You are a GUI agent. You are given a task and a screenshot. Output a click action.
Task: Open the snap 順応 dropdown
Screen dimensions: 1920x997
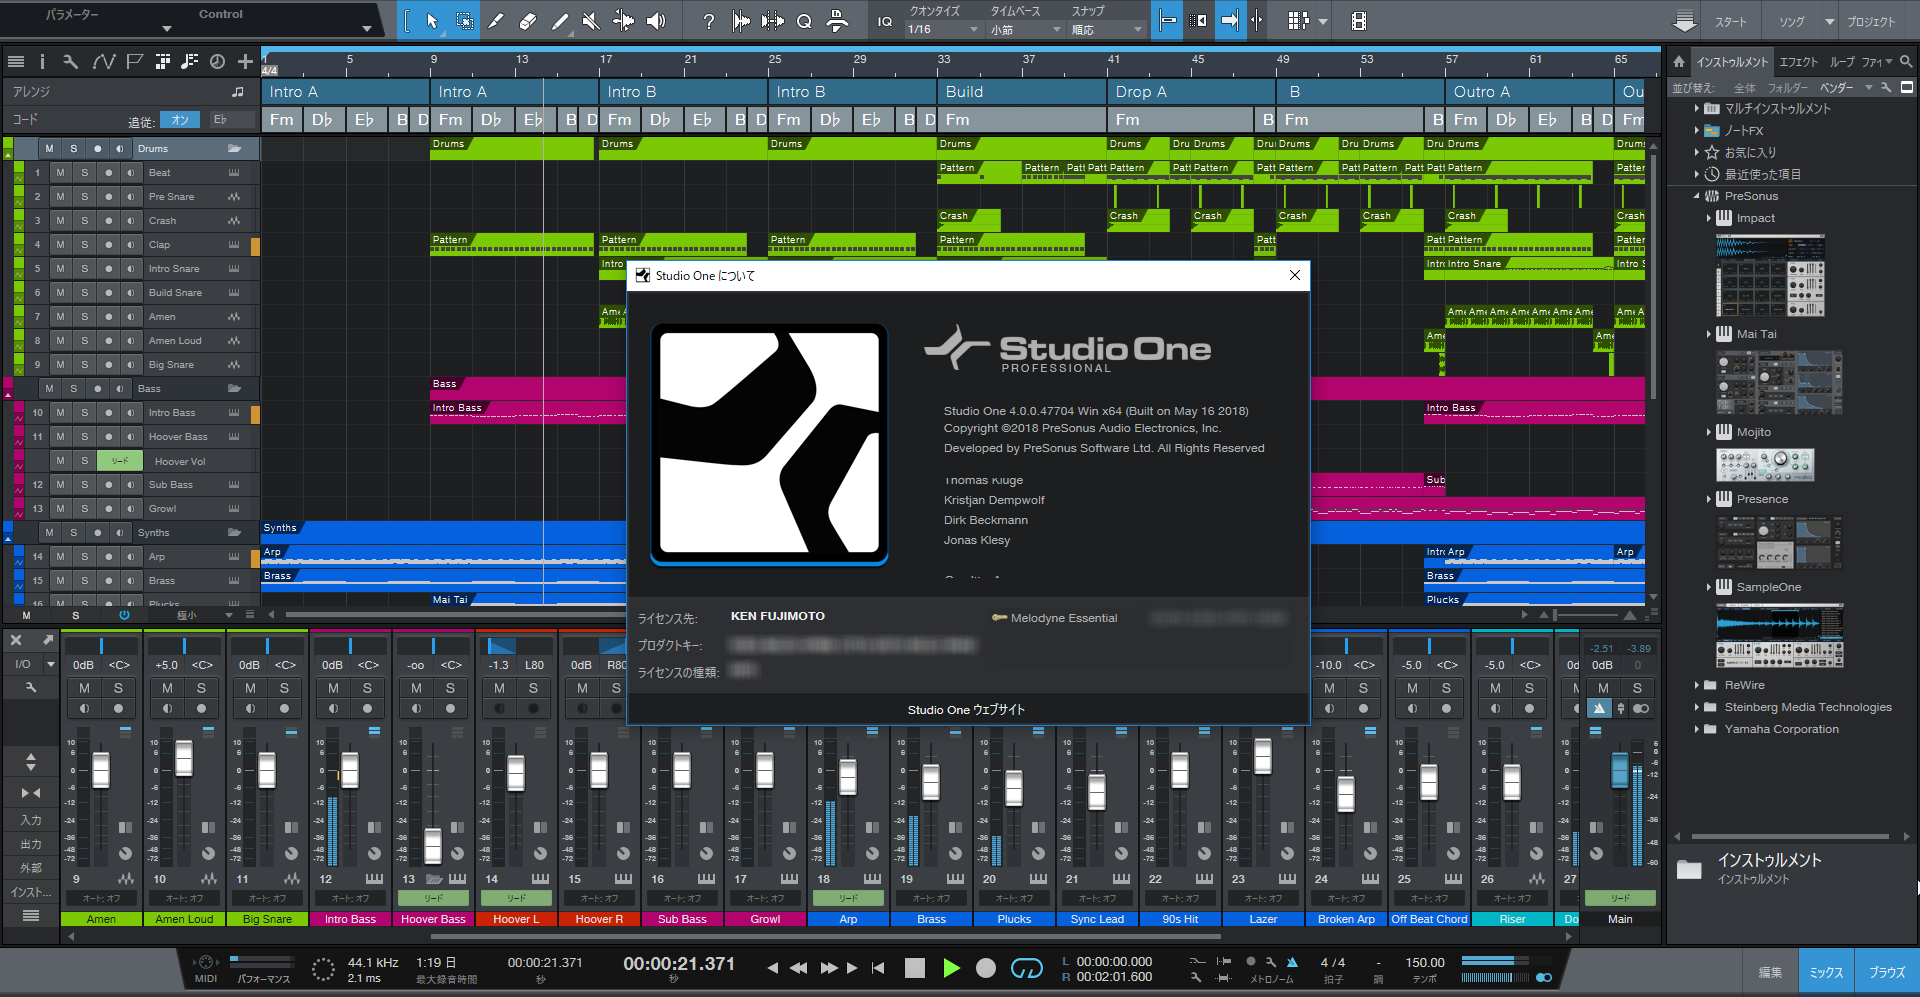click(x=1107, y=30)
